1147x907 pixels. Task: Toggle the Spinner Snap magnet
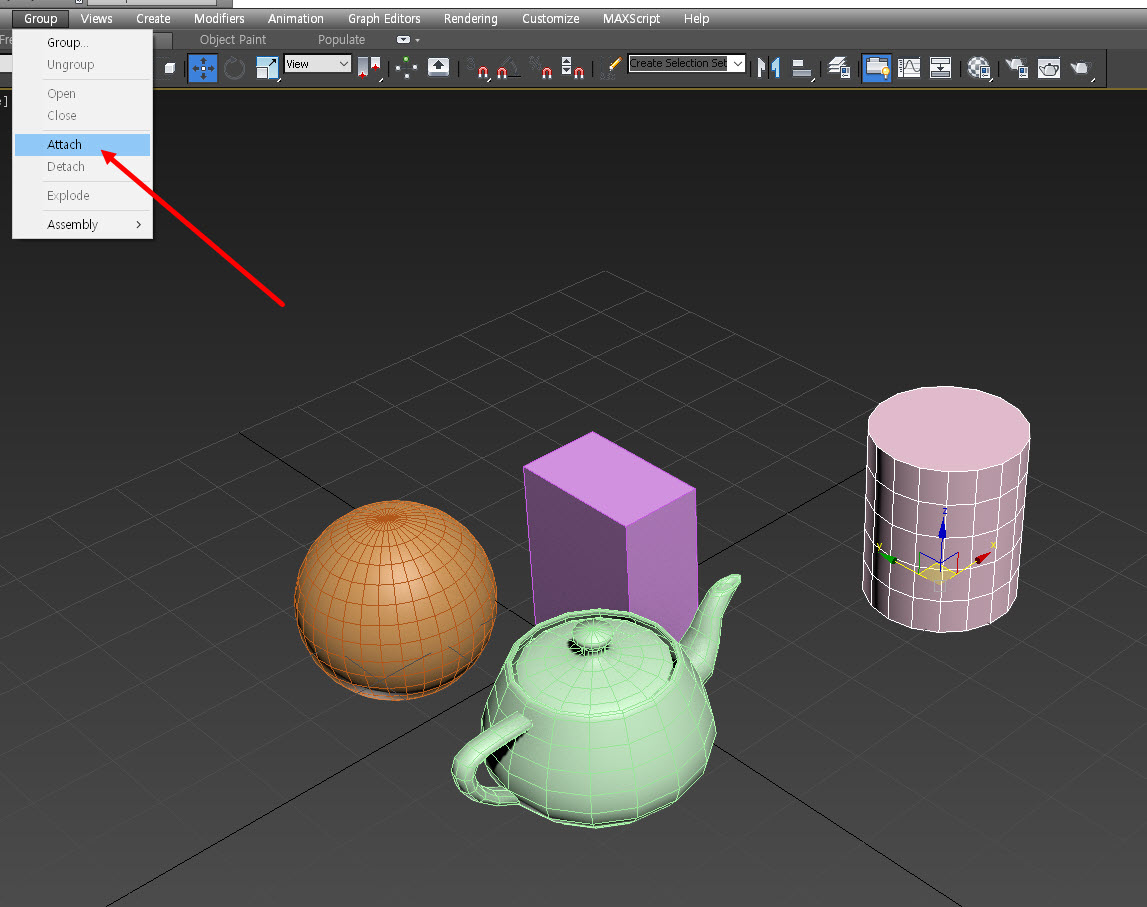pyautogui.click(x=572, y=68)
